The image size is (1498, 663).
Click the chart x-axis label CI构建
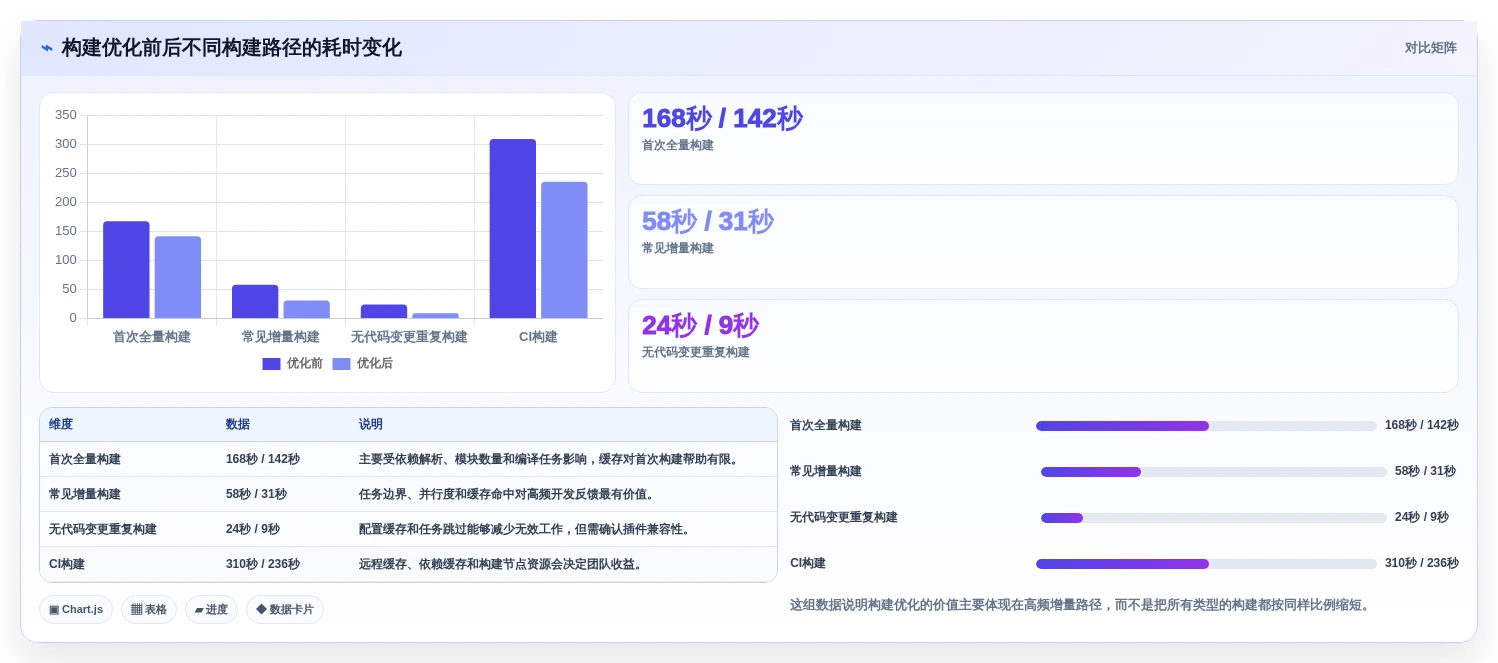[538, 337]
